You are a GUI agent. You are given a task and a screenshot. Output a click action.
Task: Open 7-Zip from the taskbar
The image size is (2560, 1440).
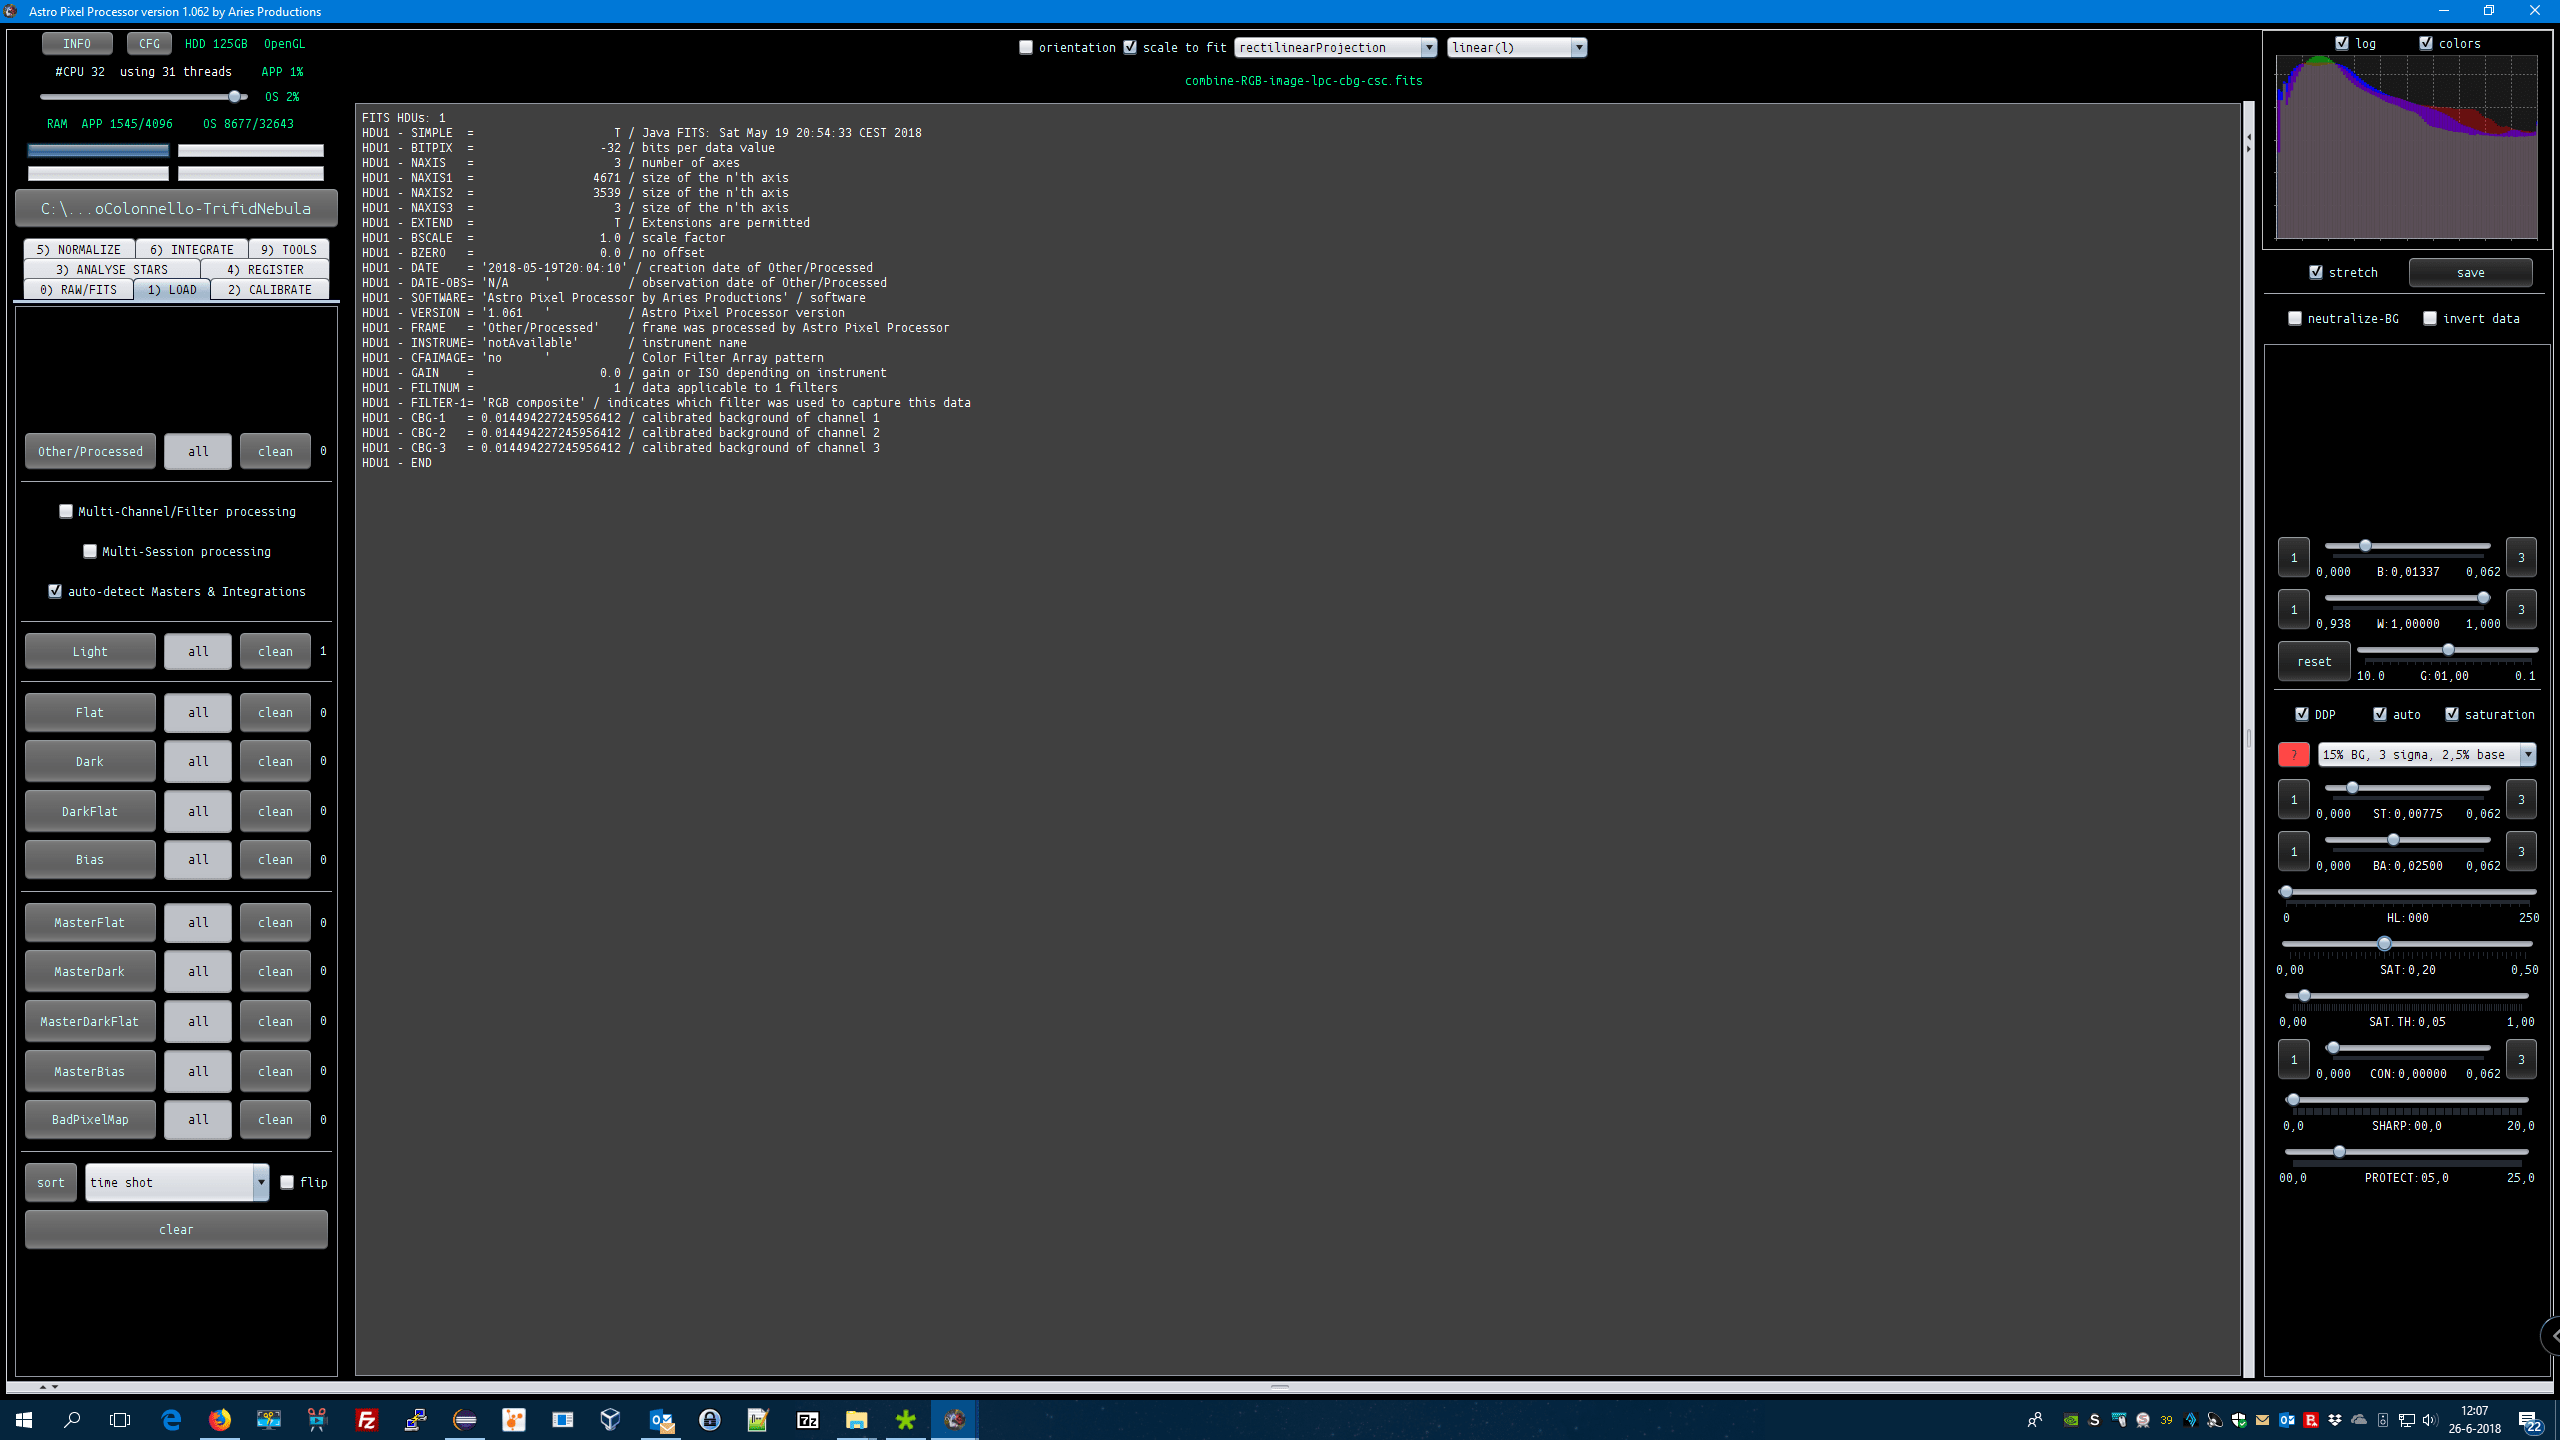pos(807,1419)
